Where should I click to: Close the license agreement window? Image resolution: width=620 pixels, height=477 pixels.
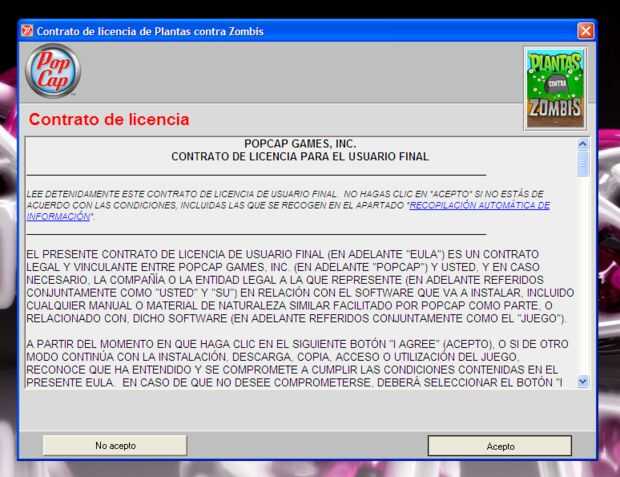tap(586, 31)
